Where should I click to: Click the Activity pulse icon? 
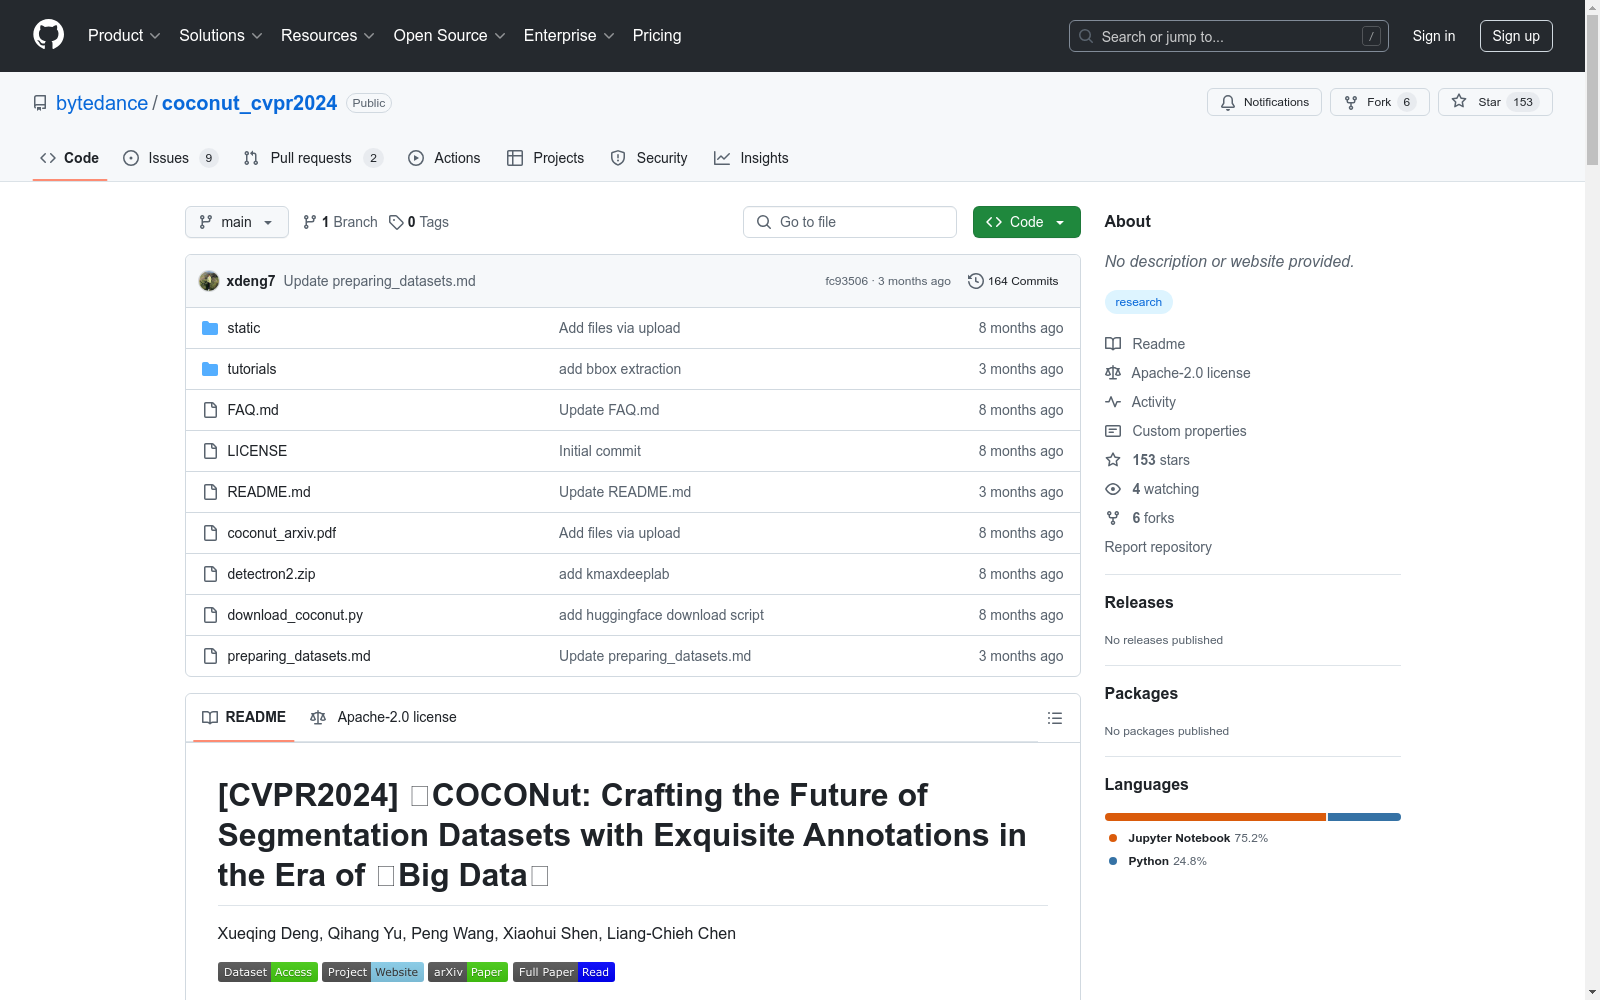coord(1113,402)
